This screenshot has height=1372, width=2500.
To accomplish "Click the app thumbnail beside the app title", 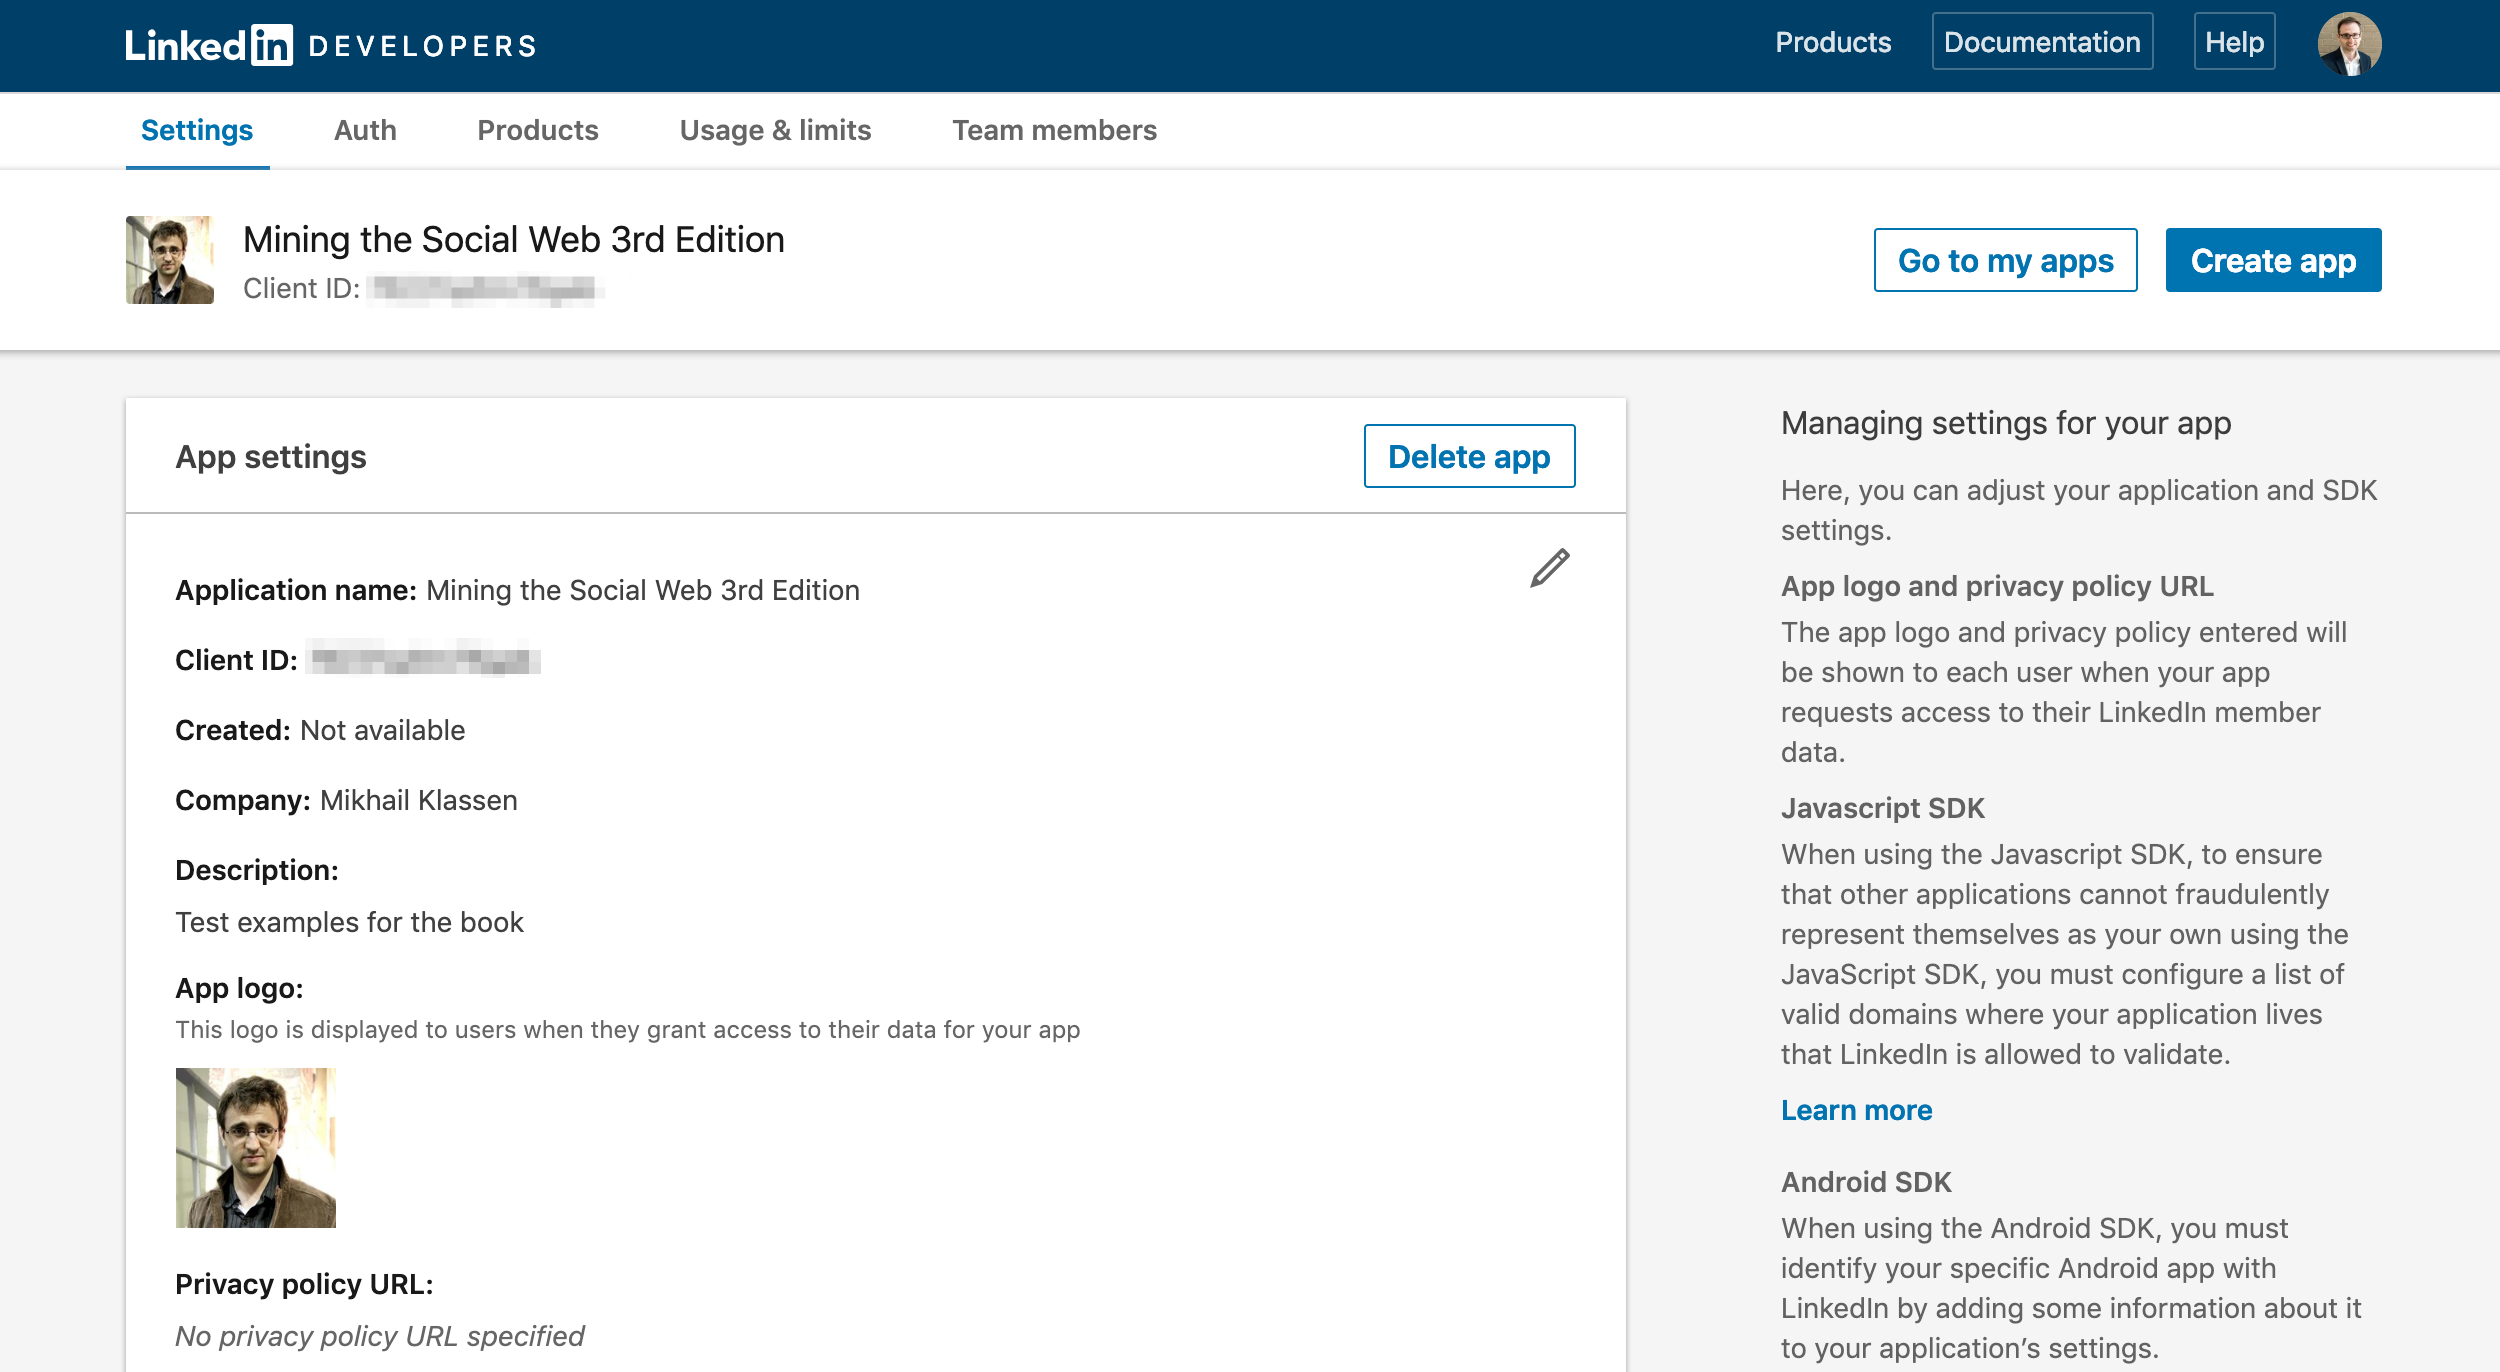I will pyautogui.click(x=170, y=260).
